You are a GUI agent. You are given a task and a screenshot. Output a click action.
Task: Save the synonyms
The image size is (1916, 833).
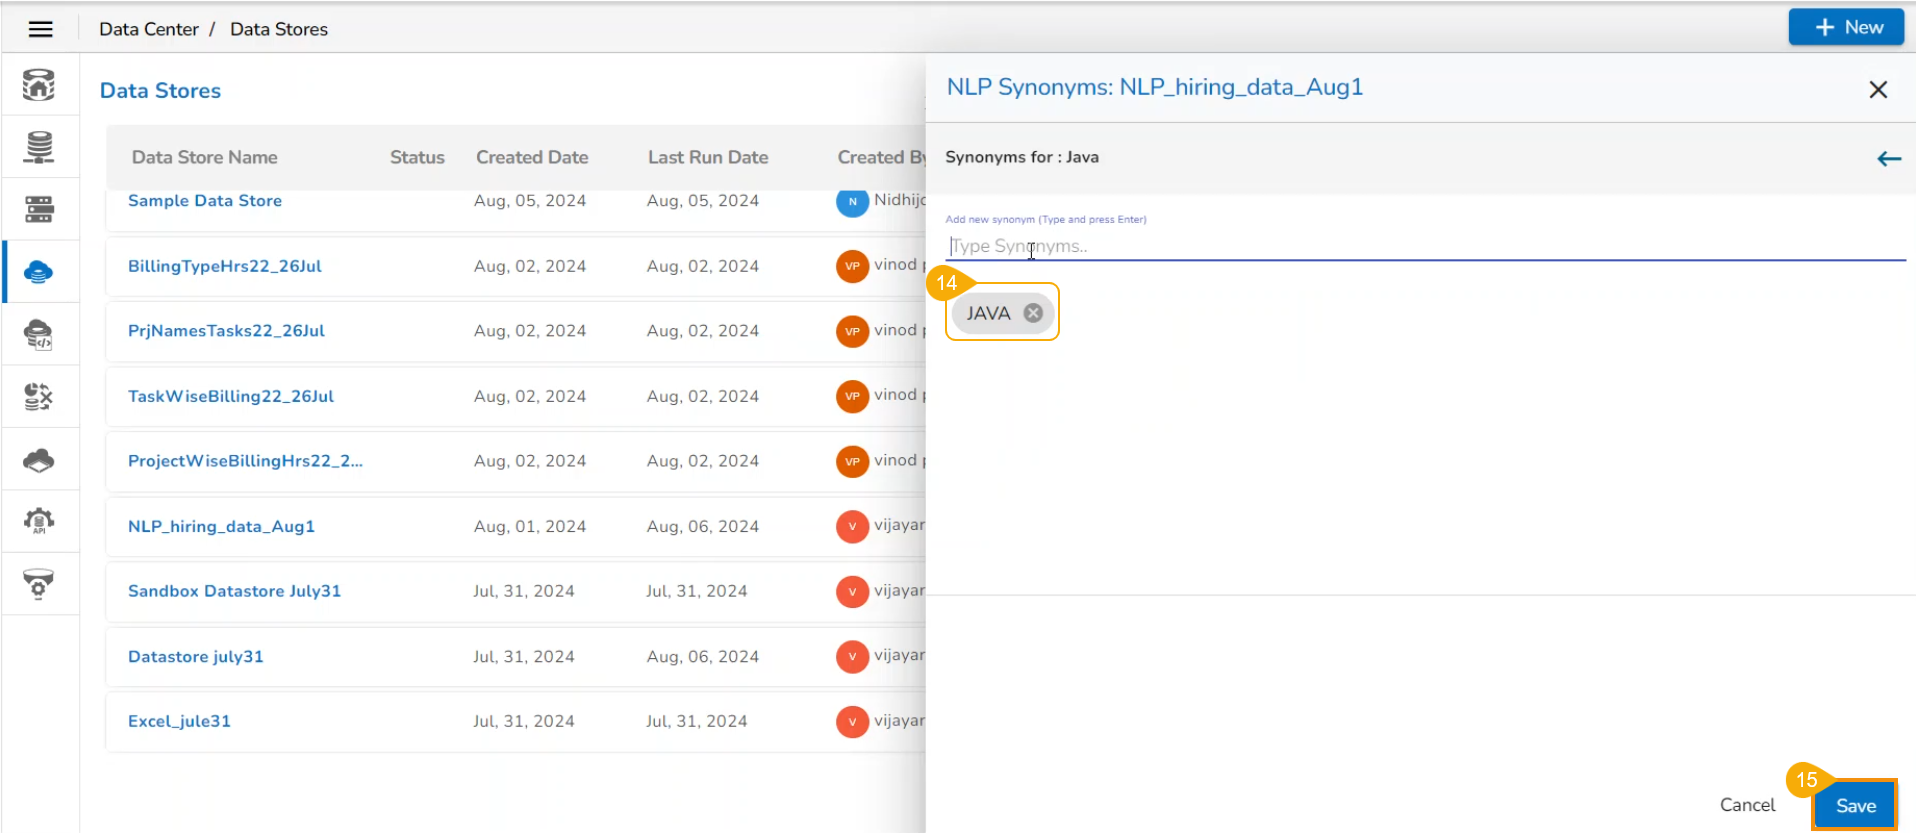click(x=1855, y=806)
